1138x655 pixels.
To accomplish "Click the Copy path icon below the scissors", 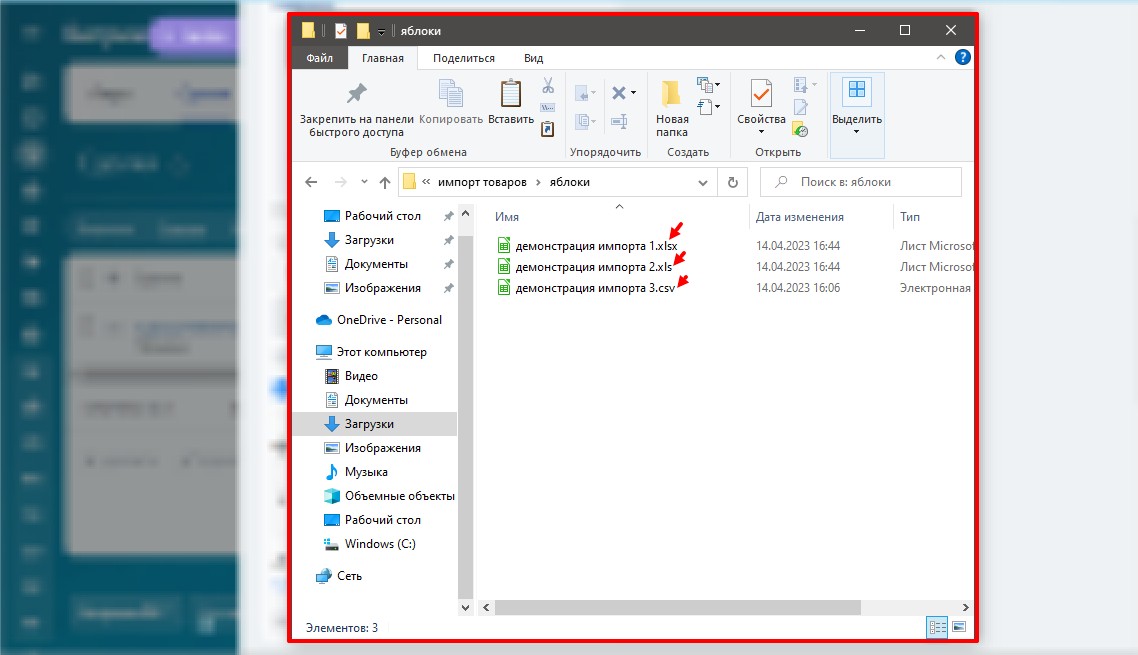I will pyautogui.click(x=548, y=107).
